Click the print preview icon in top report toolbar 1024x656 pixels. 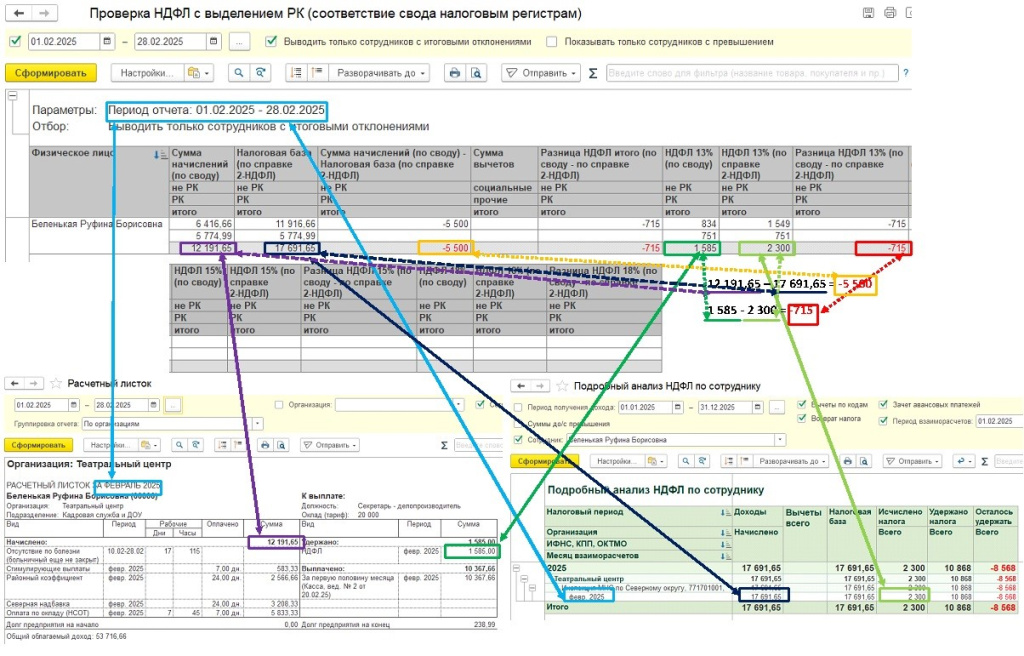click(x=476, y=73)
